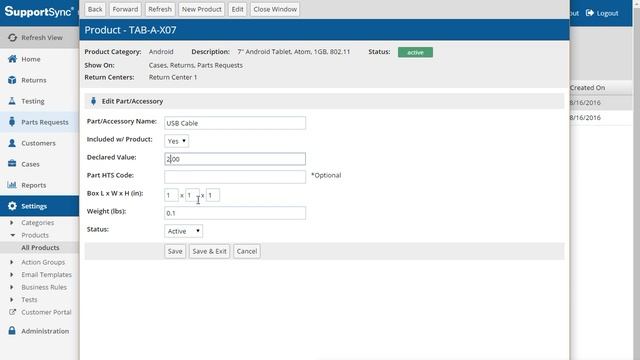Expand the Email Templates section
This screenshot has height=360, width=640.
[11, 275]
